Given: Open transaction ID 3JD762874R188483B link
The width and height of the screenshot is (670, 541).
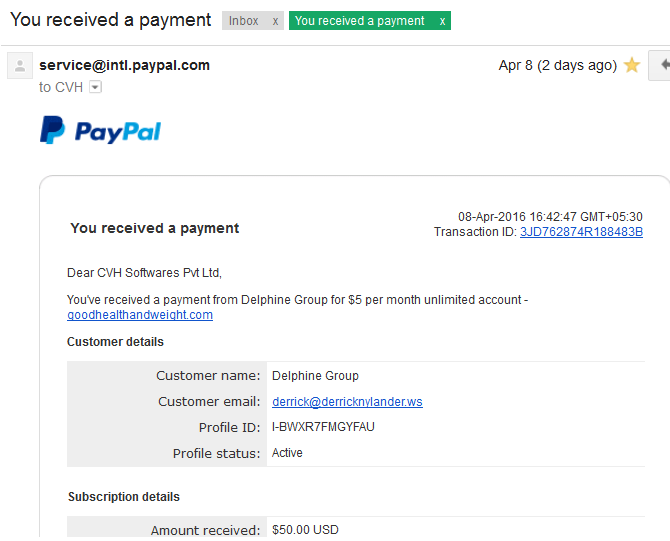Looking at the screenshot, I should pos(581,232).
